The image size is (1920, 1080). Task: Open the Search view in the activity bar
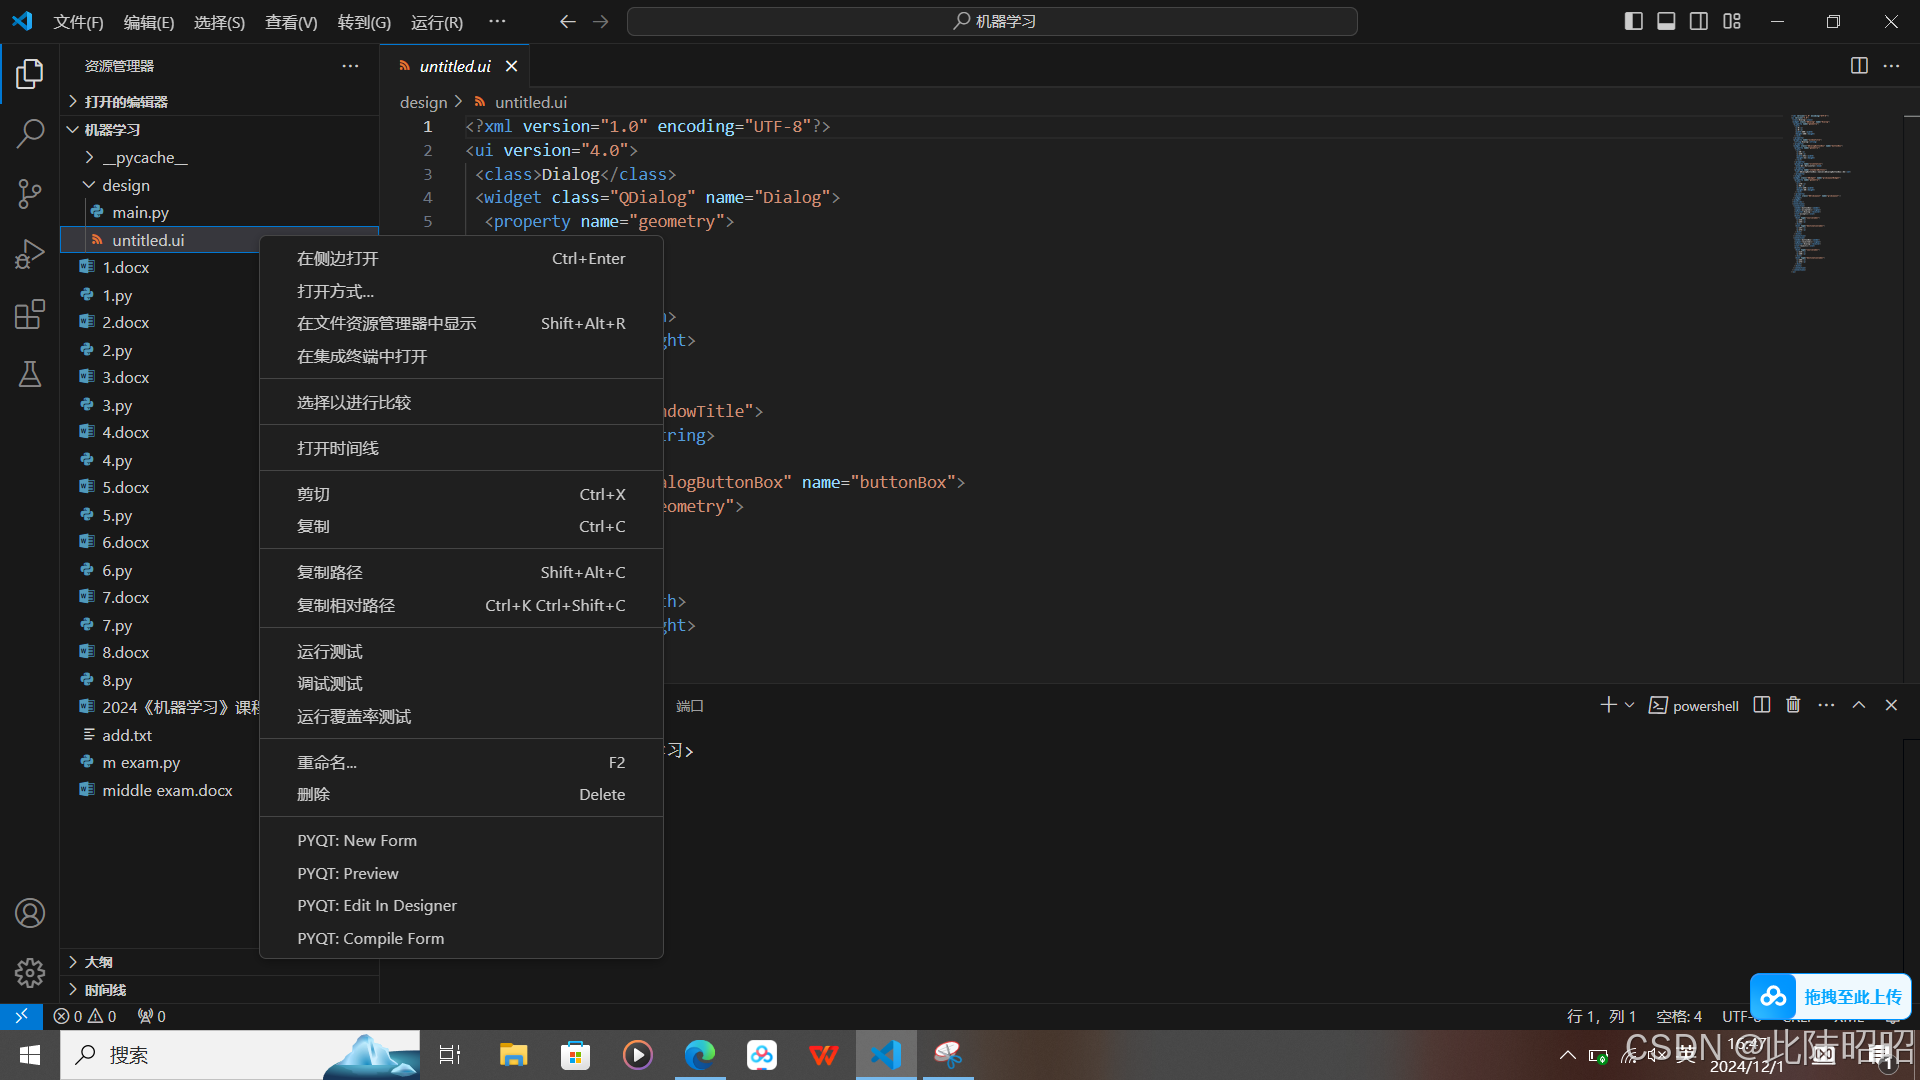click(x=30, y=133)
